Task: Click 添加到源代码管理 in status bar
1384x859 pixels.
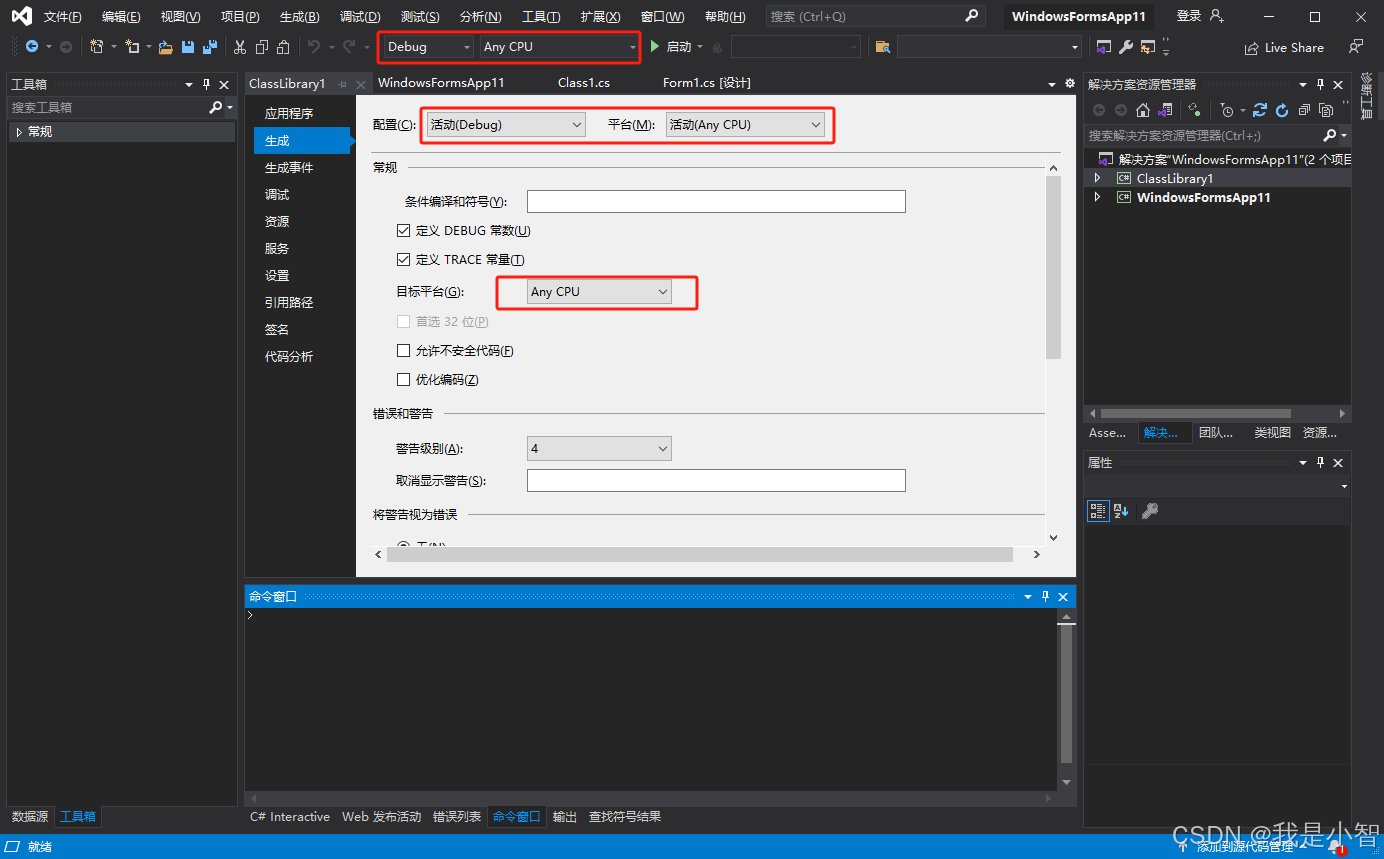Action: (1244, 846)
